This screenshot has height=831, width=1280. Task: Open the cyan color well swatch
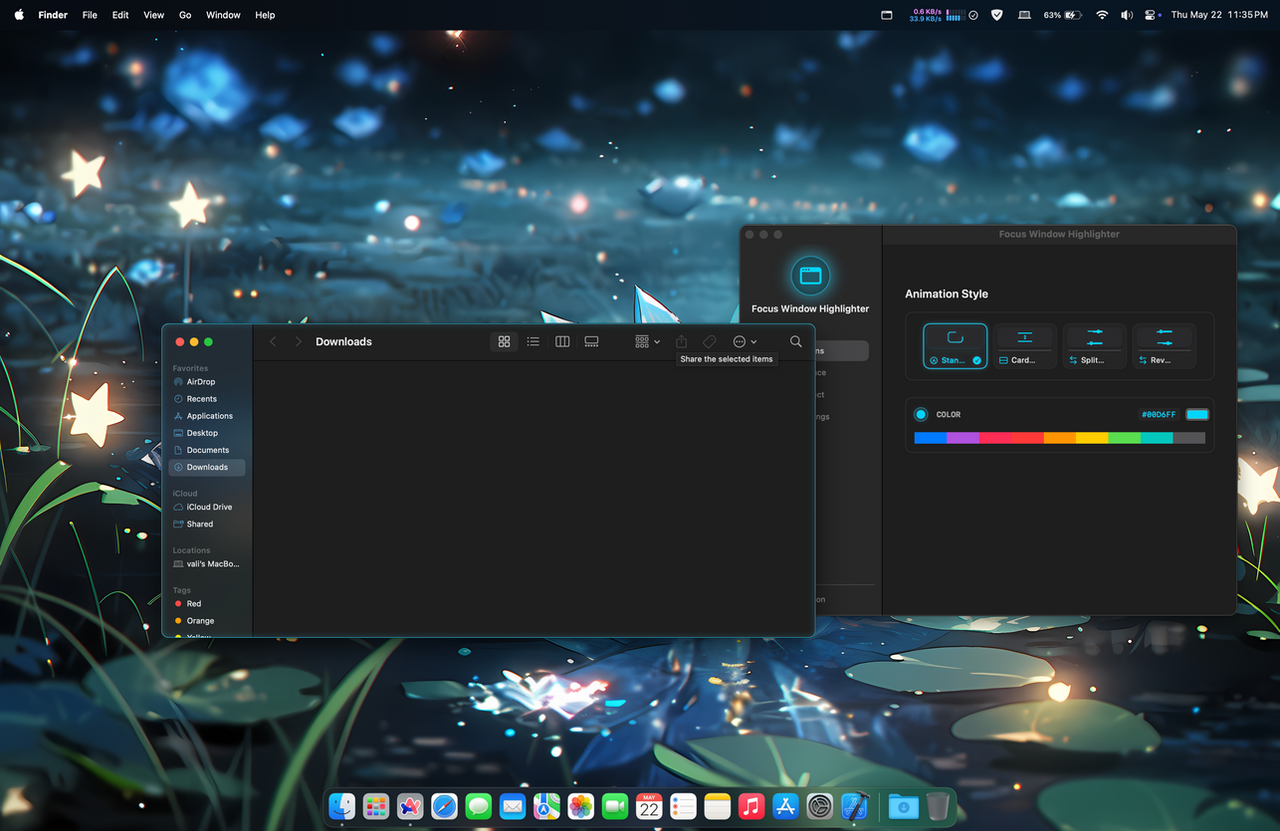[1197, 414]
